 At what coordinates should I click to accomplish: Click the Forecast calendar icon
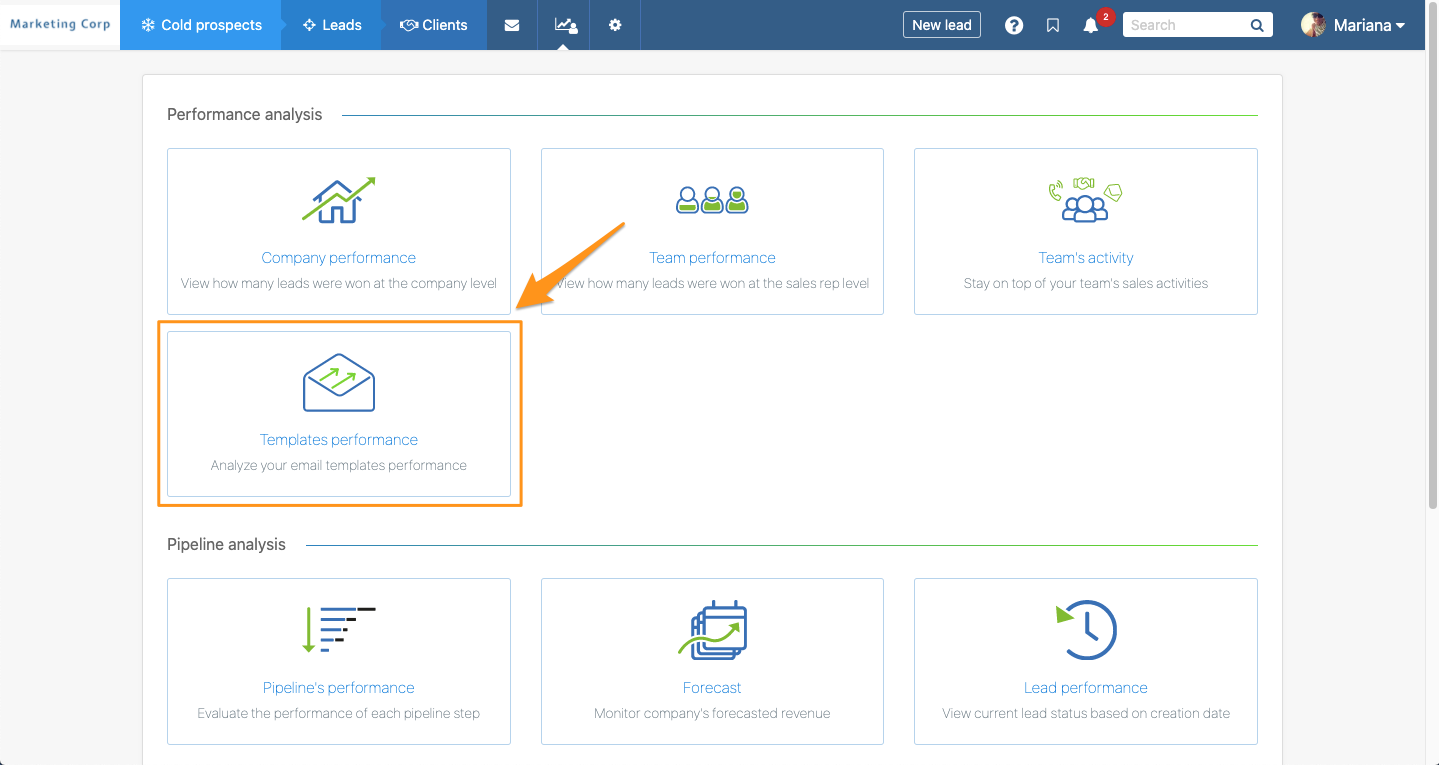[x=712, y=630]
